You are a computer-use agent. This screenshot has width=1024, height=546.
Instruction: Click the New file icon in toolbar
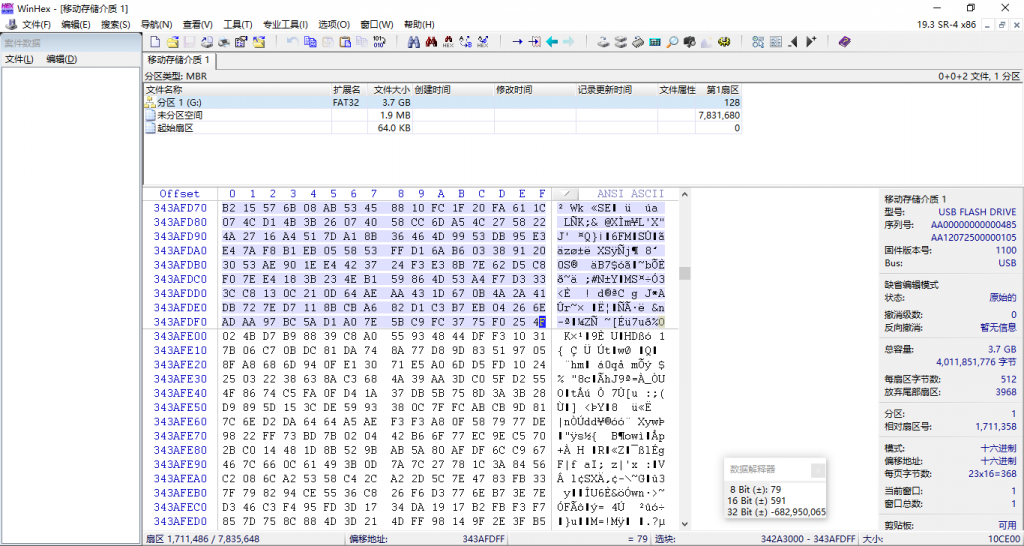(155, 42)
